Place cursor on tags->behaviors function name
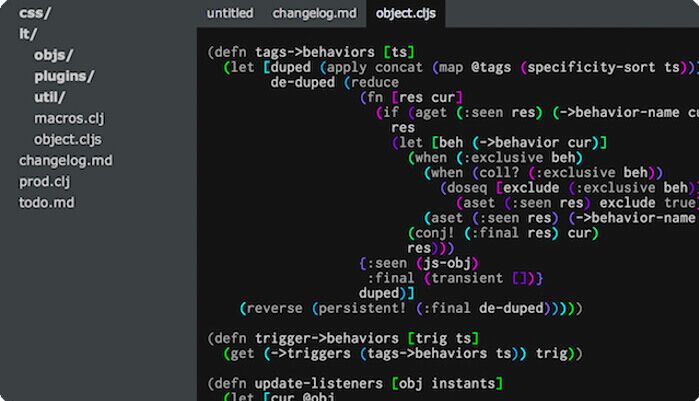 [315, 52]
